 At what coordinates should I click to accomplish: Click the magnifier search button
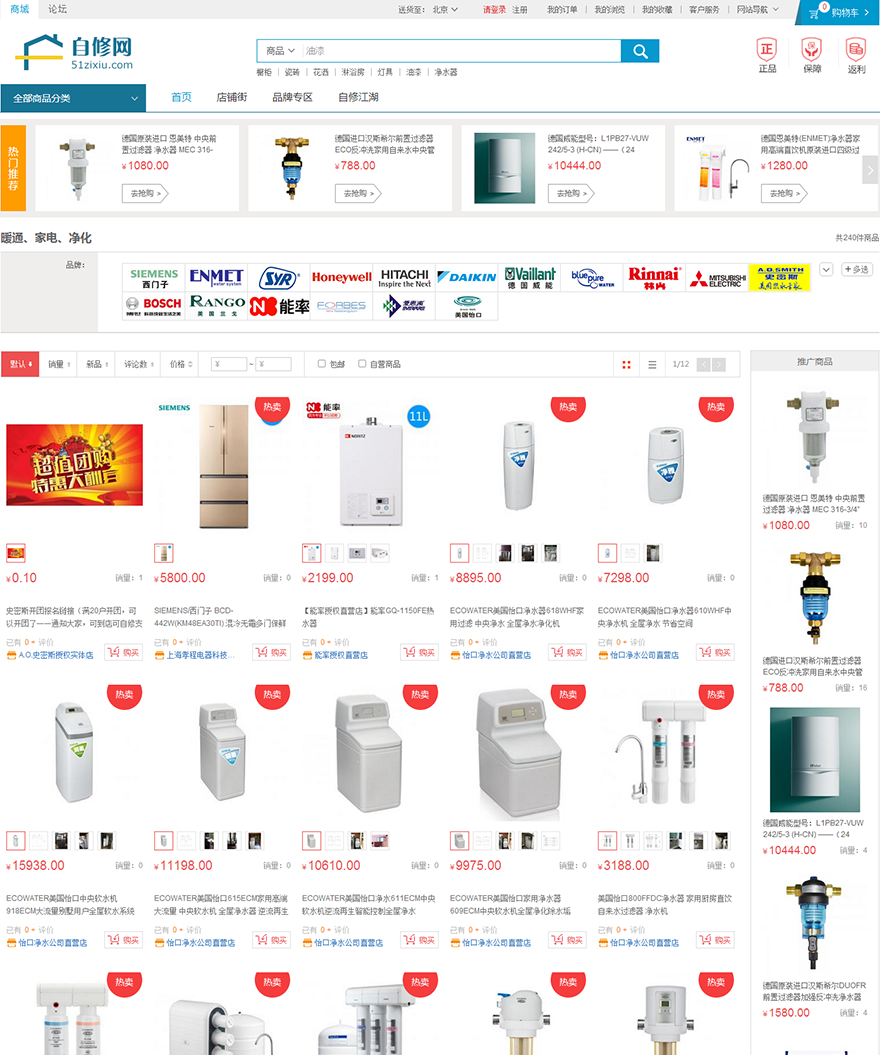pyautogui.click(x=640, y=51)
